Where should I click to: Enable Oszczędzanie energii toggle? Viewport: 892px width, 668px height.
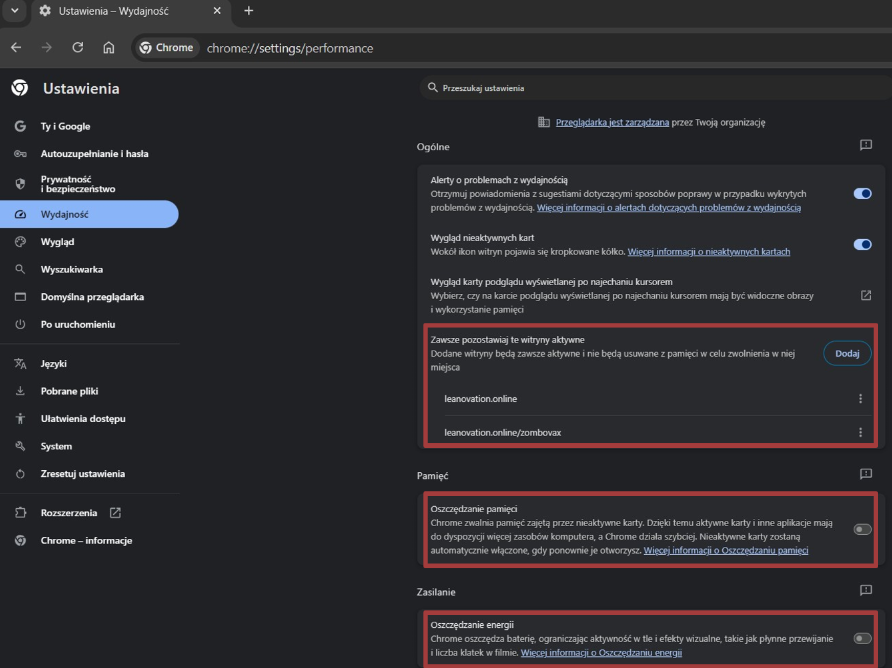click(862, 638)
